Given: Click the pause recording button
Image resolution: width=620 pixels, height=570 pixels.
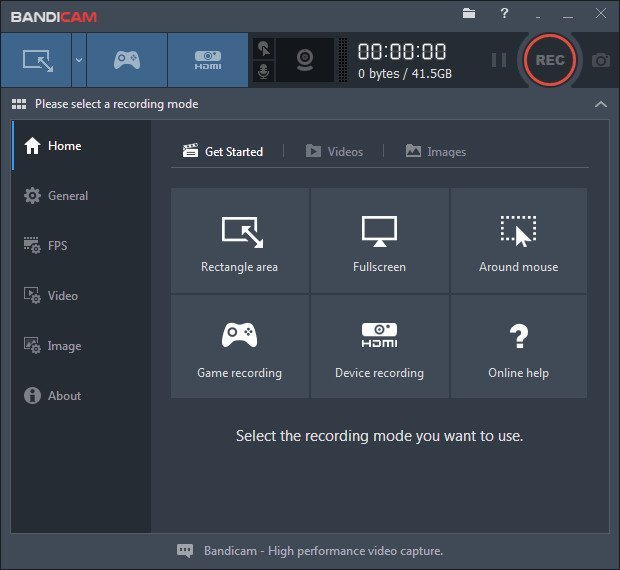Looking at the screenshot, I should [x=498, y=60].
